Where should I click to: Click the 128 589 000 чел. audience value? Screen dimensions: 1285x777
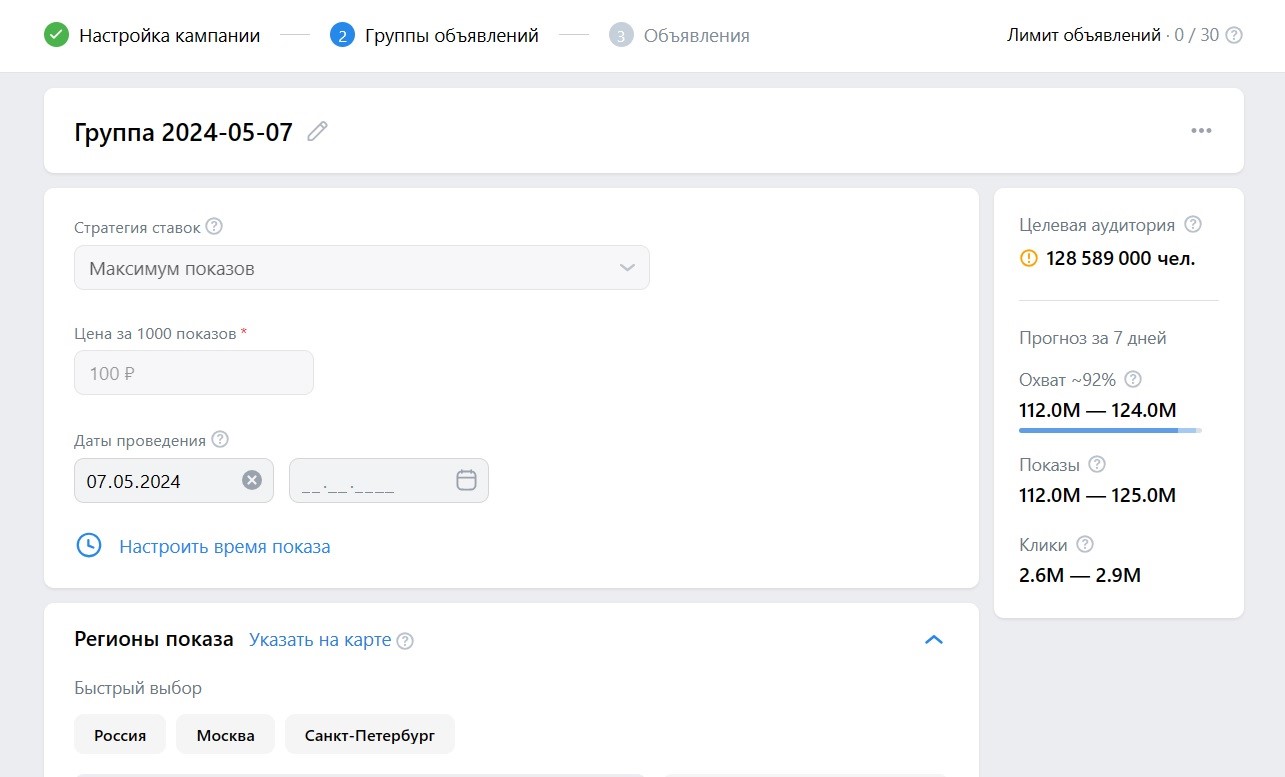[x=1121, y=259]
